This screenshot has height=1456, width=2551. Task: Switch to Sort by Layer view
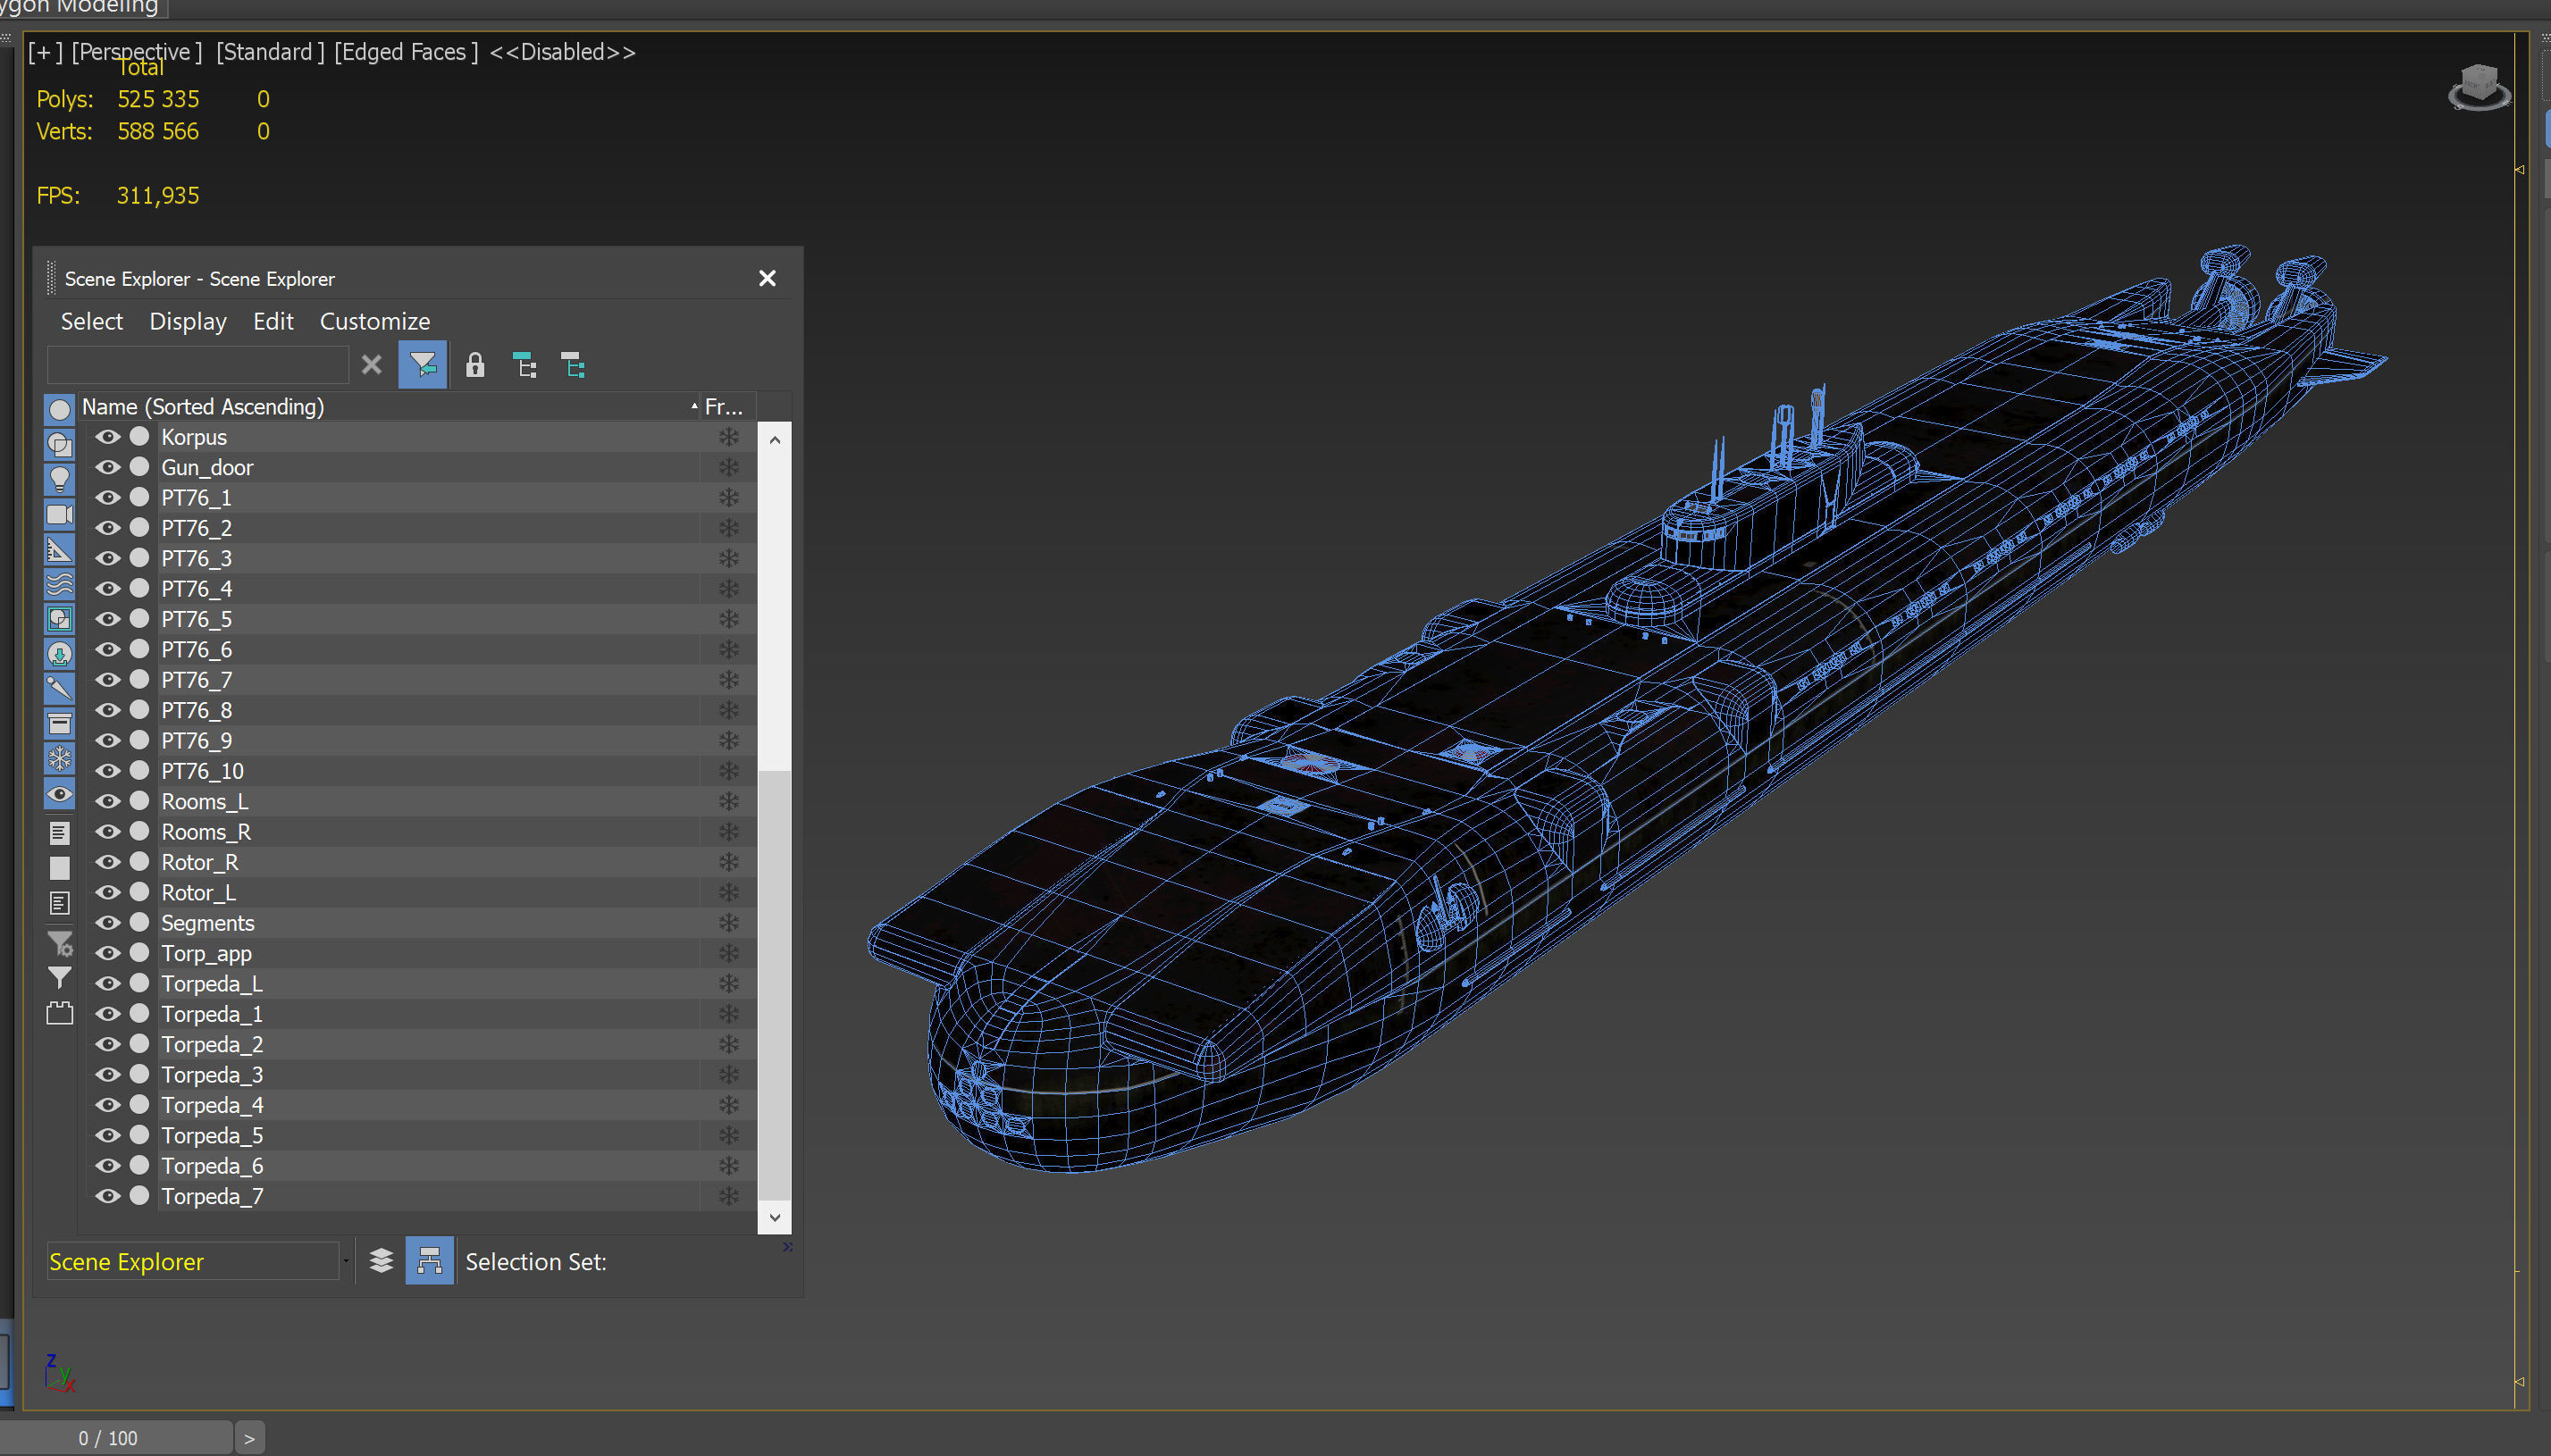pos(381,1261)
